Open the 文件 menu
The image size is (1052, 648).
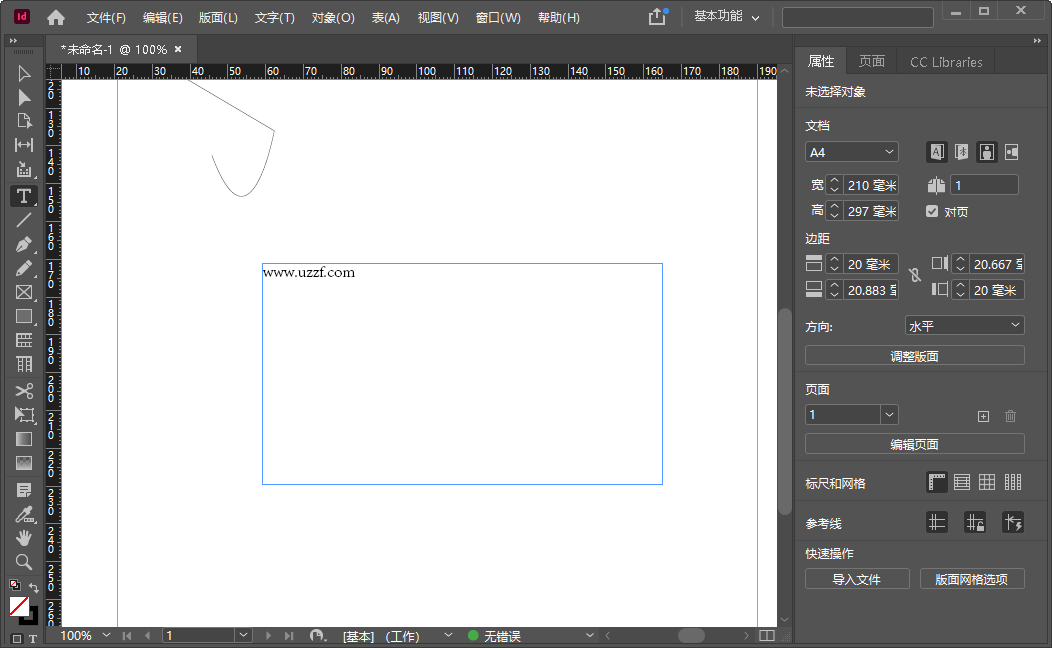click(106, 17)
